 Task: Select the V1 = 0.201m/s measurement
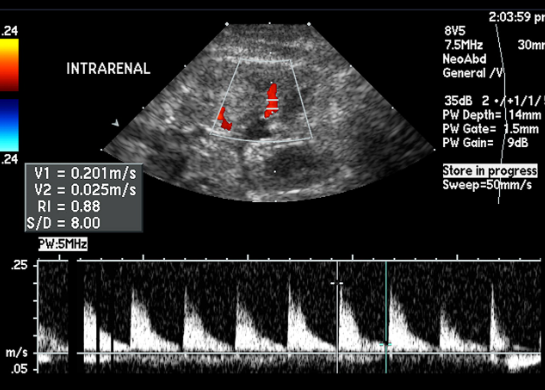click(x=85, y=173)
